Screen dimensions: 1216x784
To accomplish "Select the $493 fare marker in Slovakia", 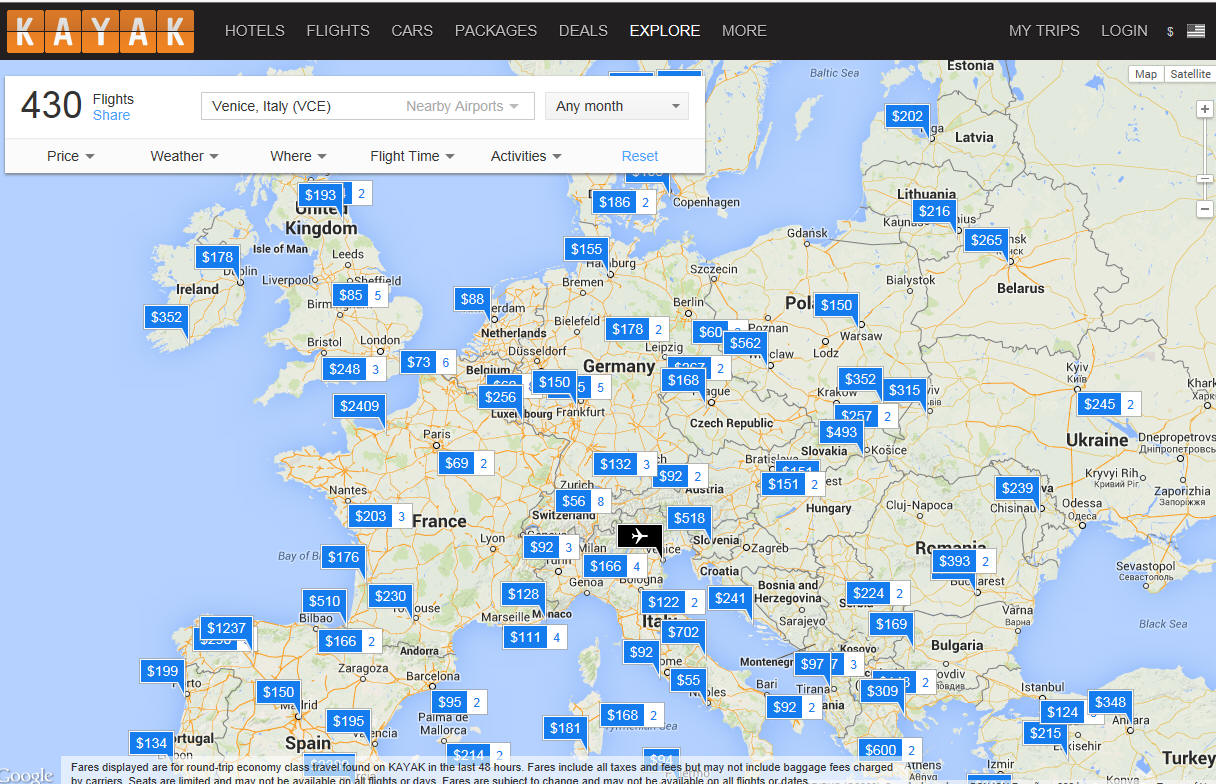I will coord(841,432).
